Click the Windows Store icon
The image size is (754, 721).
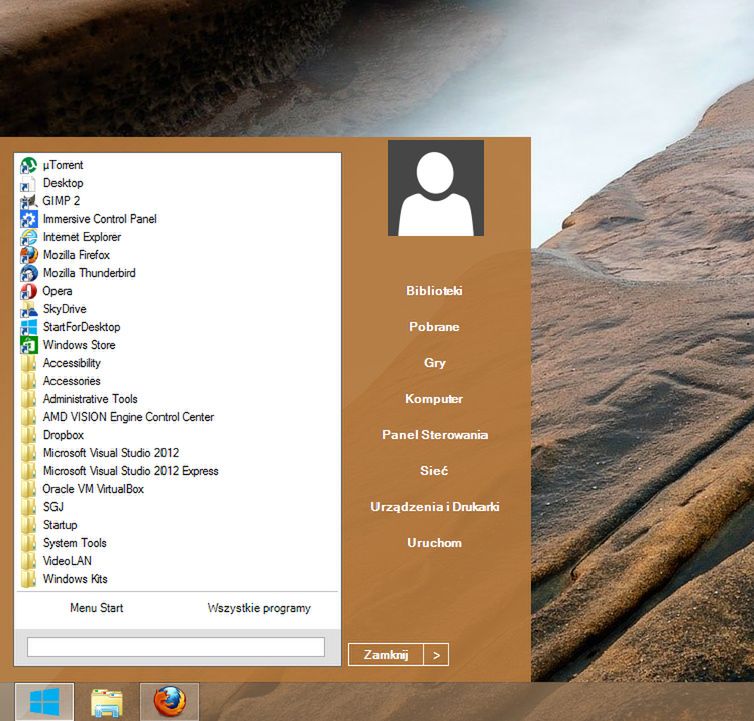[x=28, y=345]
